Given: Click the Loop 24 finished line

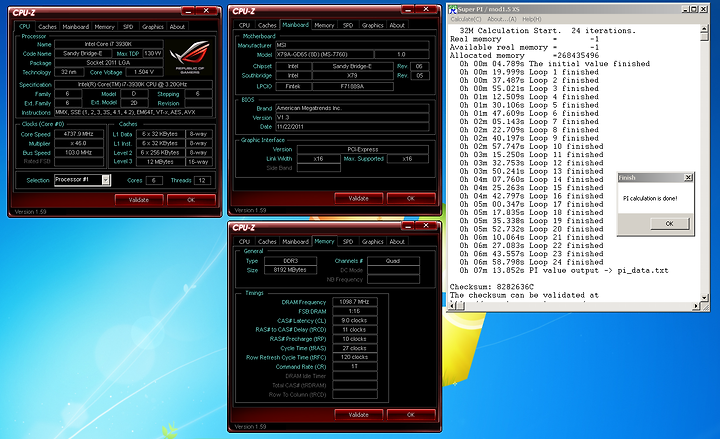Looking at the screenshot, I should point(529,262).
